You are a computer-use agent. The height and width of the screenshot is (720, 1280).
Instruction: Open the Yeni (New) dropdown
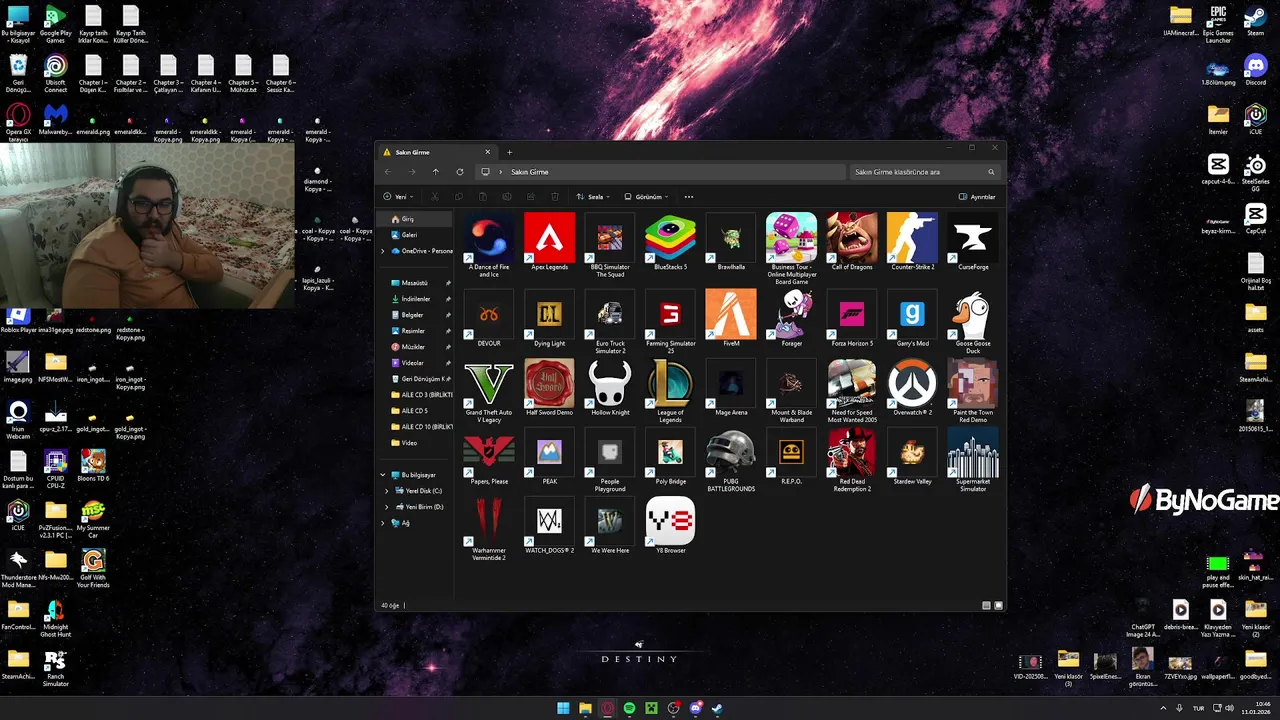(399, 197)
